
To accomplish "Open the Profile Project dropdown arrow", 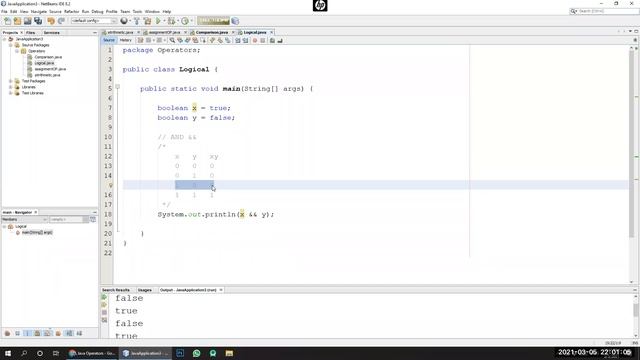I will pos(191,21).
